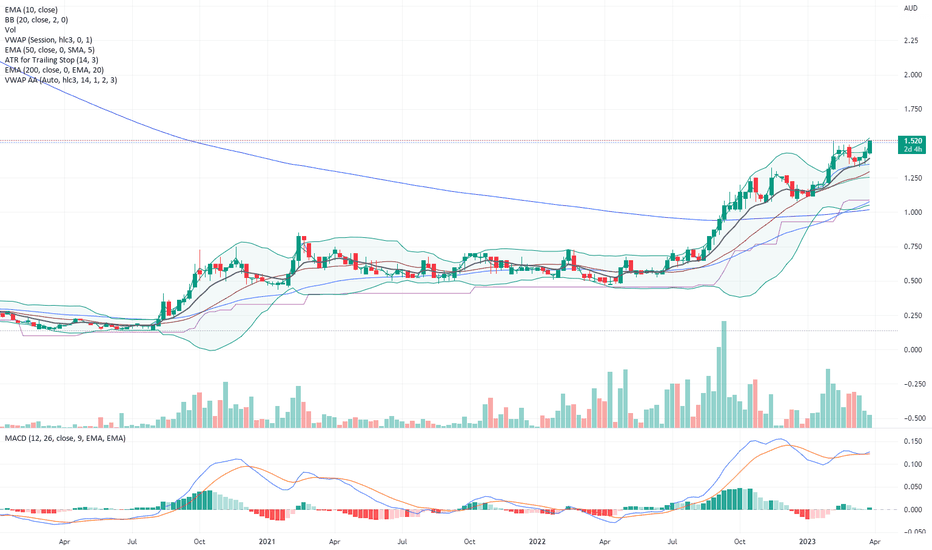Click the 0.250 price axis value
Image resolution: width=932 pixels, height=550 pixels.
912,316
